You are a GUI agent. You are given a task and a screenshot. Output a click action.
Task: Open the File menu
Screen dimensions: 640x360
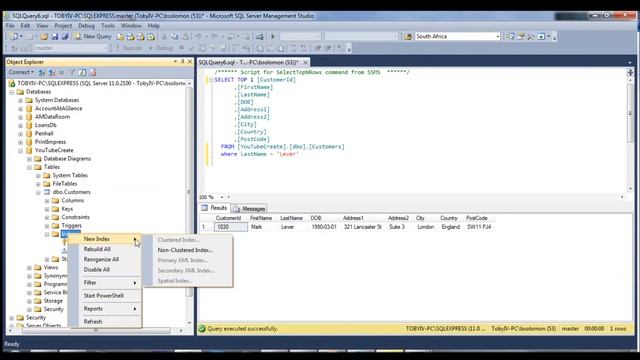(10, 26)
